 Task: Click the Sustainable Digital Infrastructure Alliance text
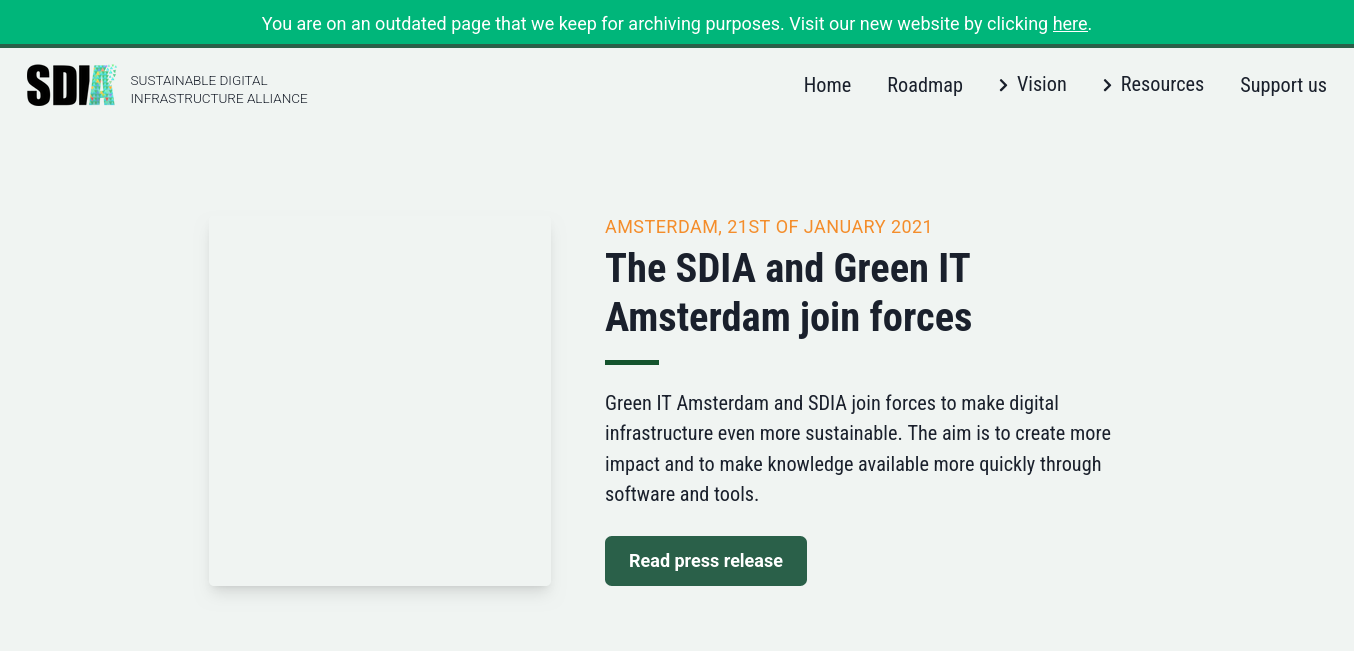219,90
